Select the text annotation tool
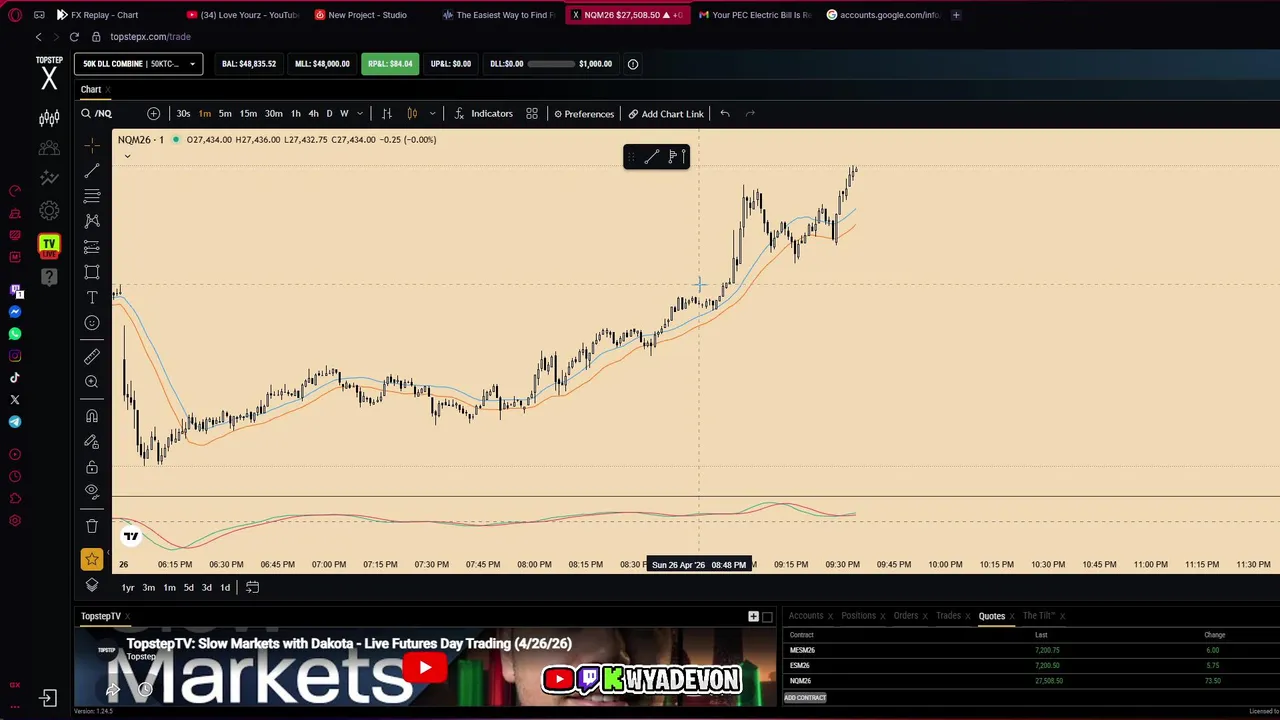 92,298
